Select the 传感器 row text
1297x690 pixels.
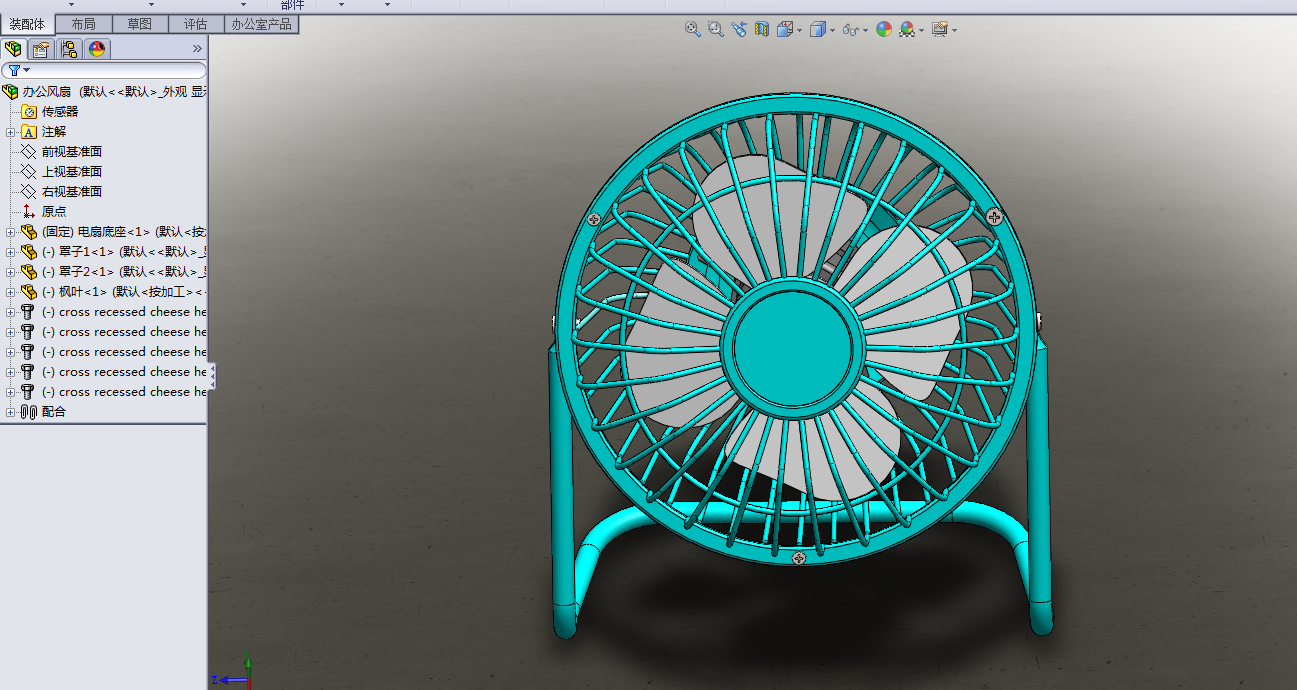(x=60, y=112)
